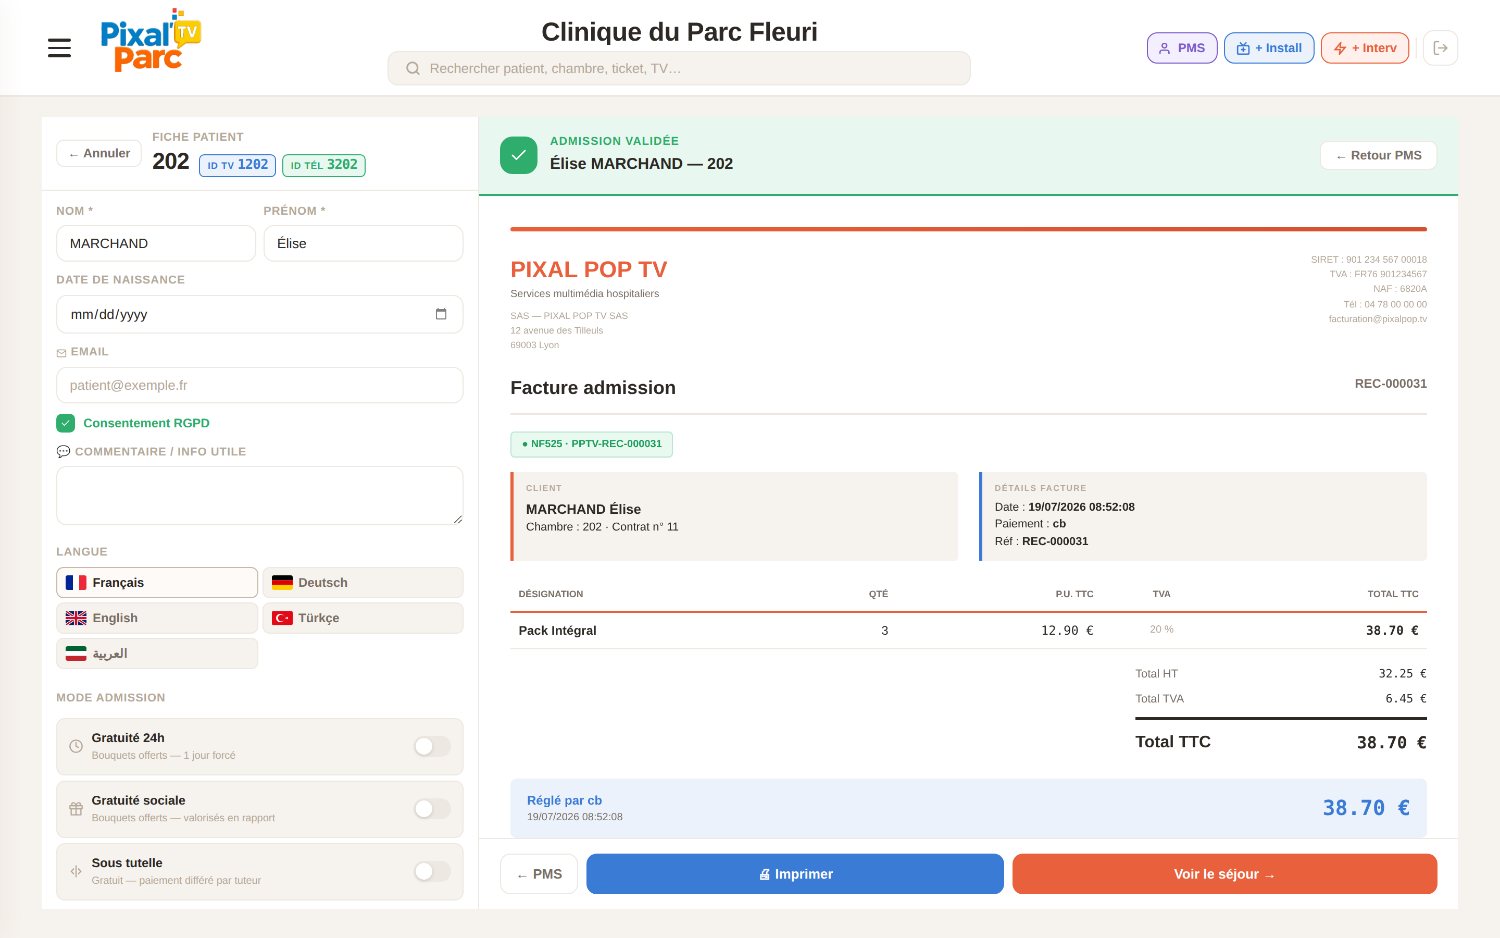The image size is (1500, 938).
Task: Select the Deutsch flag language option
Action: (363, 583)
